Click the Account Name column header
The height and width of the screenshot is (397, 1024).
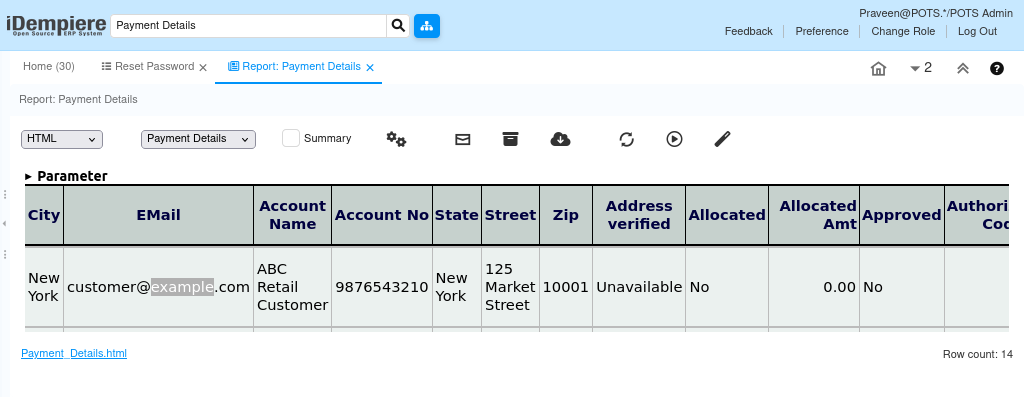[293, 215]
